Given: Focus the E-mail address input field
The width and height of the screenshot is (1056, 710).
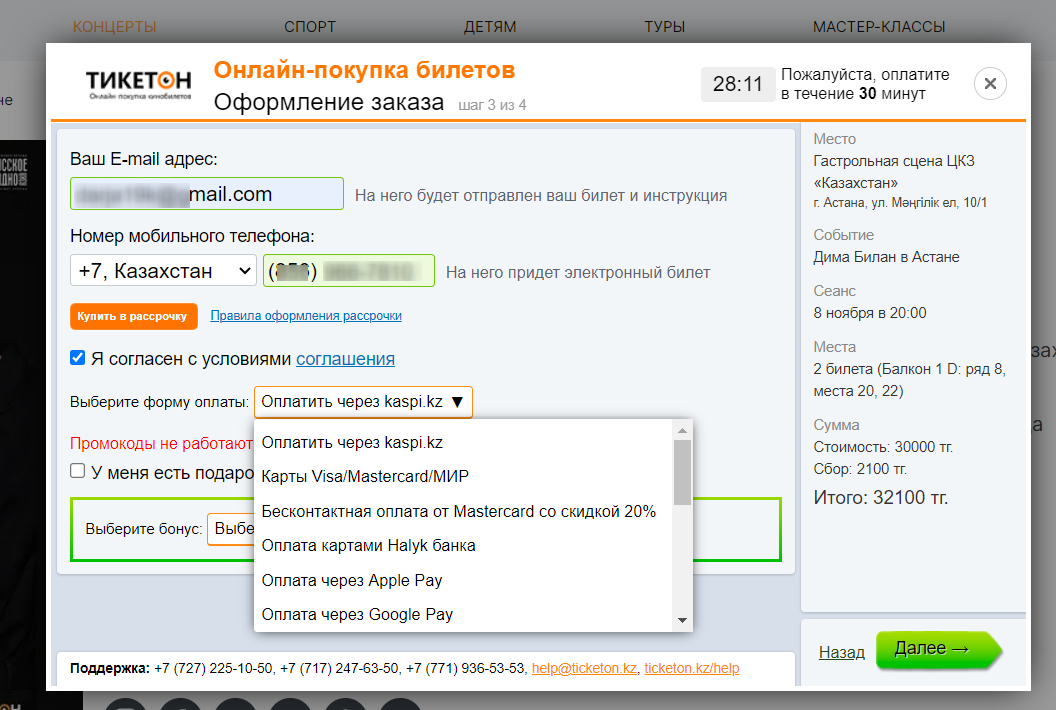Looking at the screenshot, I should click(207, 193).
